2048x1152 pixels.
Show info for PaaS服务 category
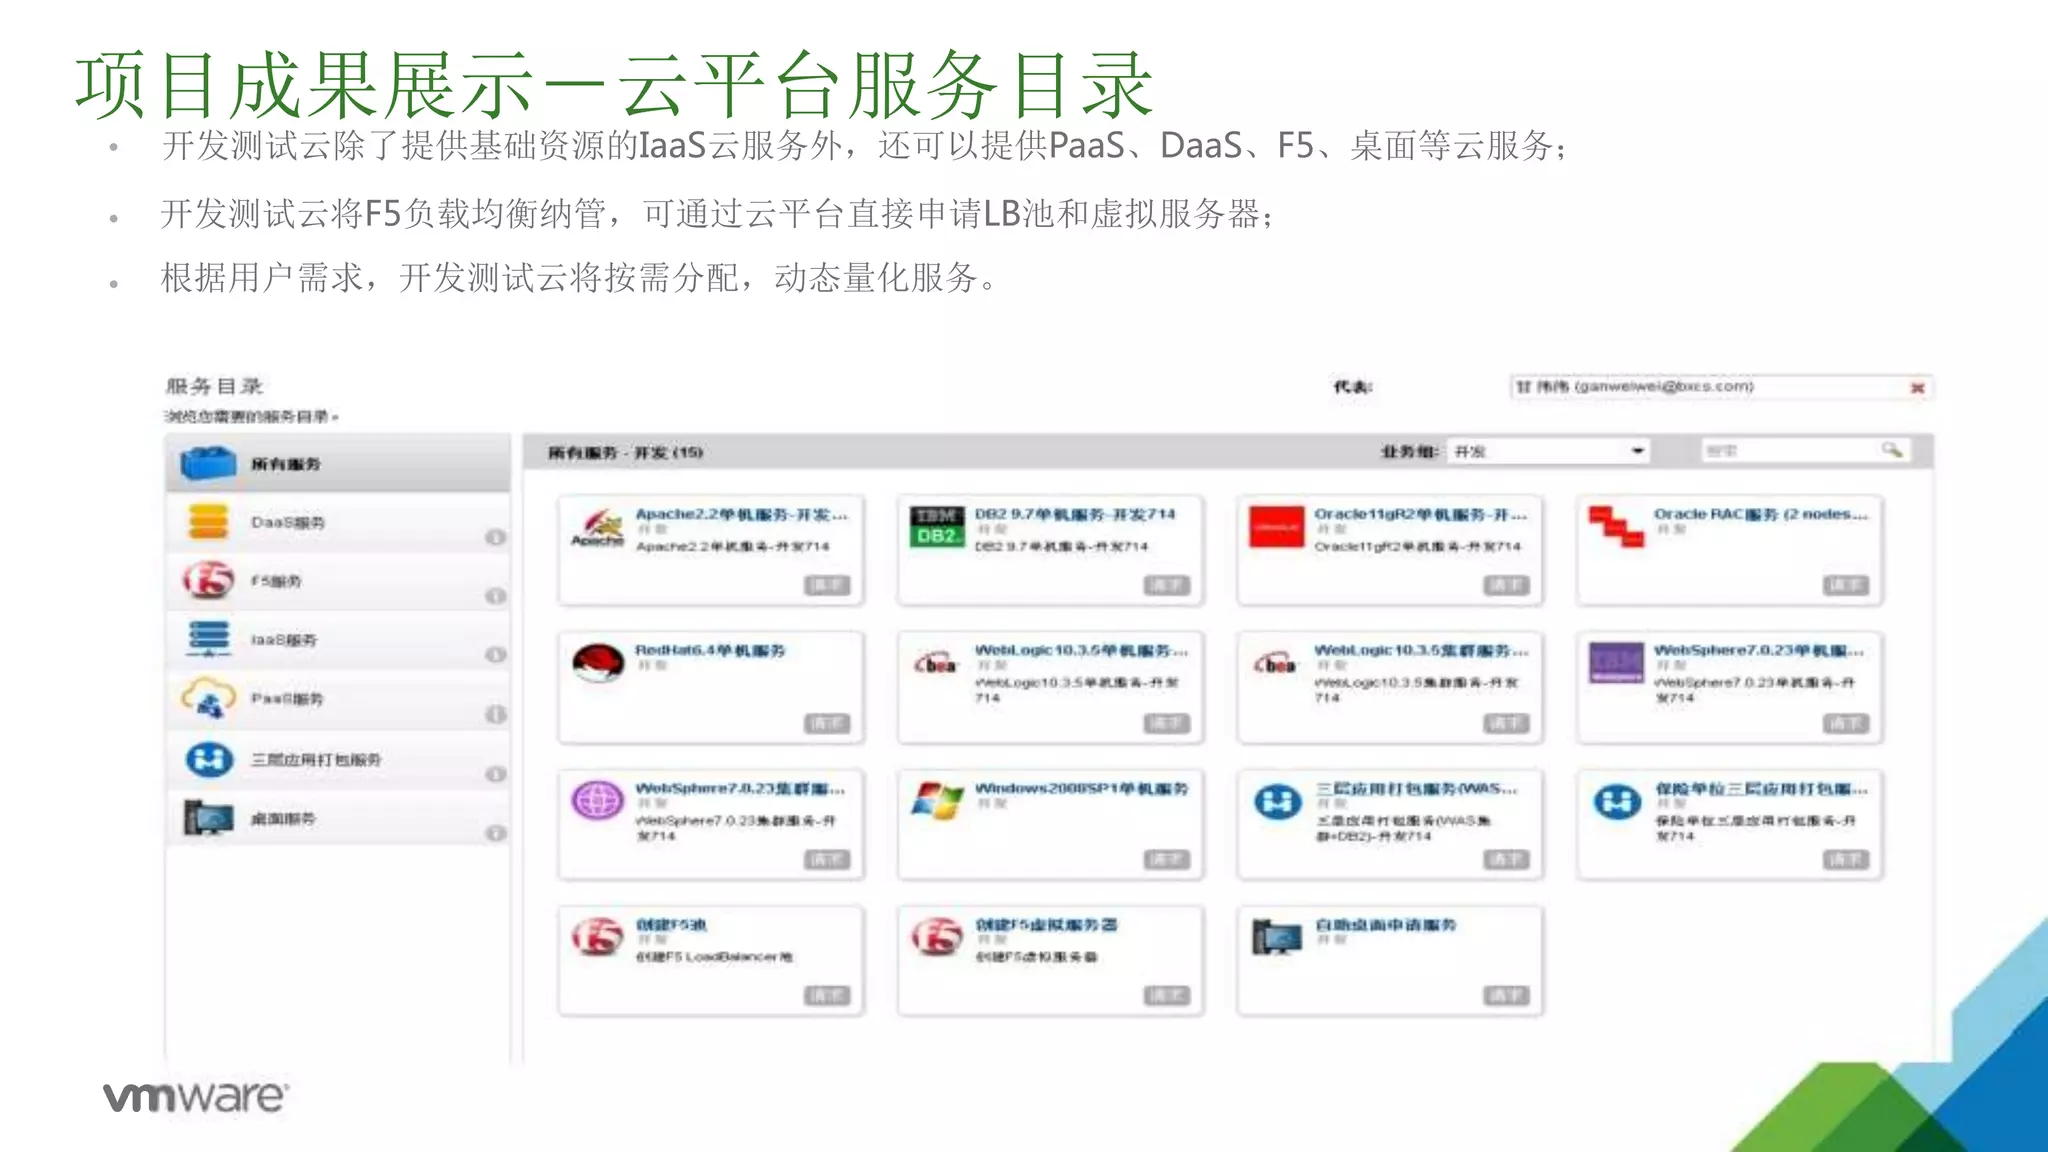point(495,714)
